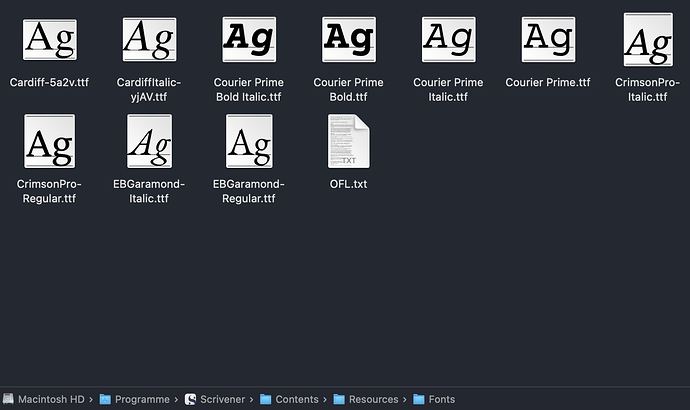
Task: Go to Scrivener label in path bar
Action: pos(222,399)
